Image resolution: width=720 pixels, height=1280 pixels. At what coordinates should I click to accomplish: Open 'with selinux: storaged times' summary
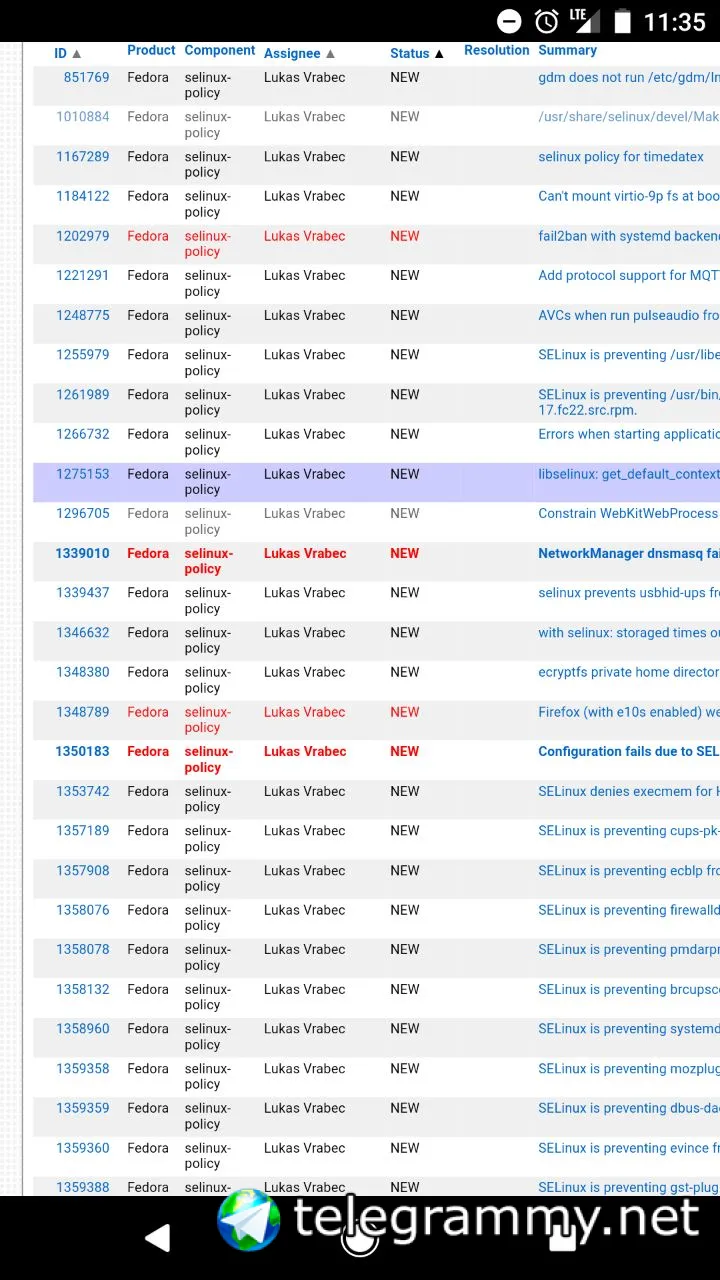pos(629,633)
